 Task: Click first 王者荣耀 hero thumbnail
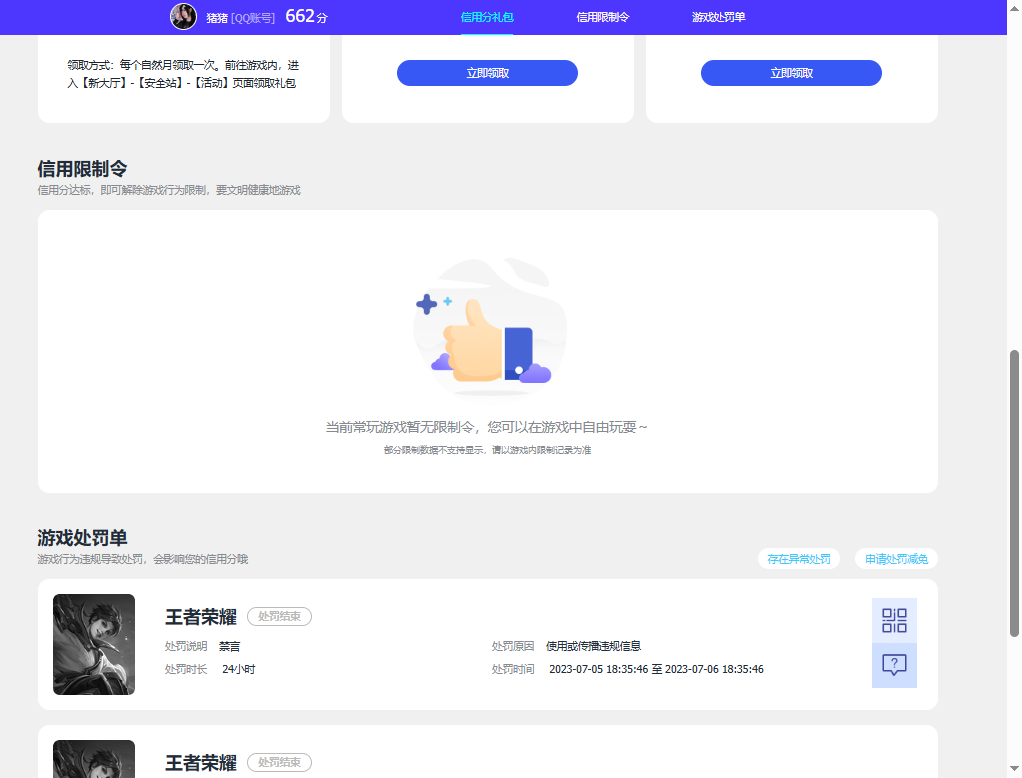[x=94, y=644]
